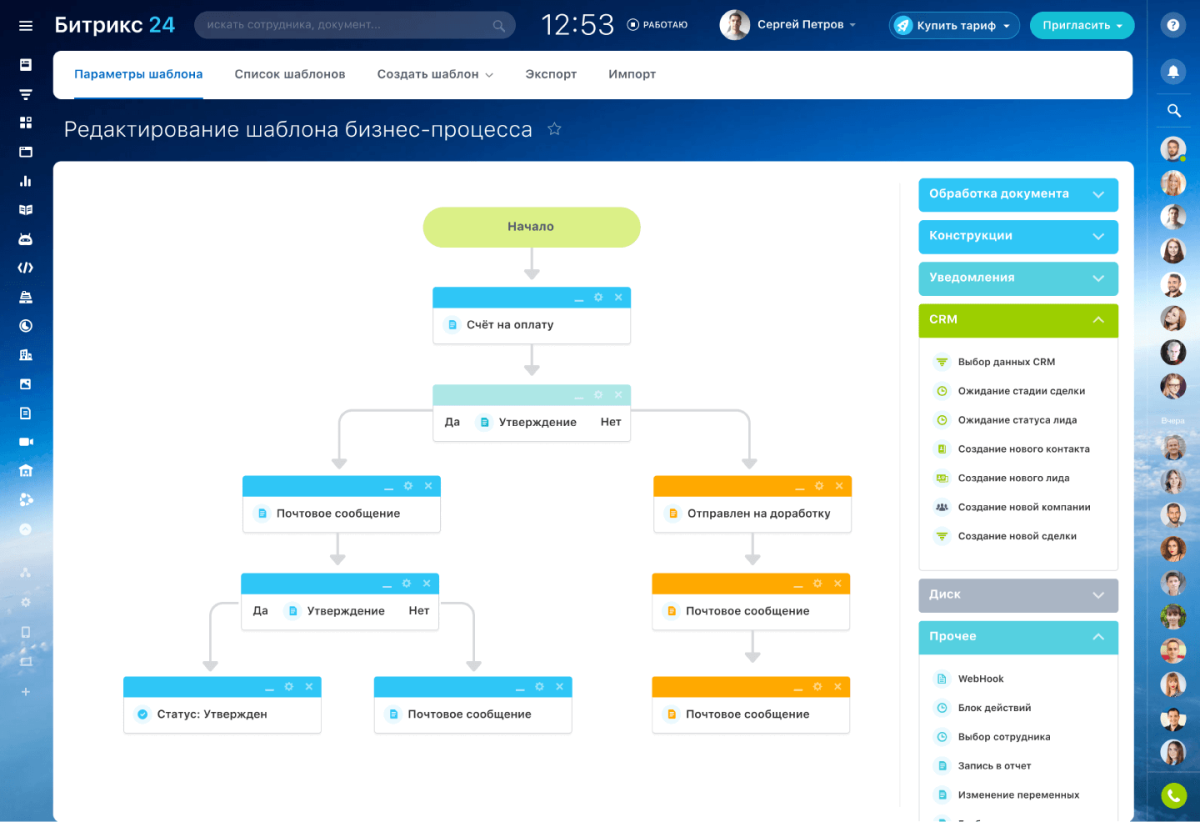
Task: Open search via magnifier icon in right sidebar
Action: coord(1173,111)
